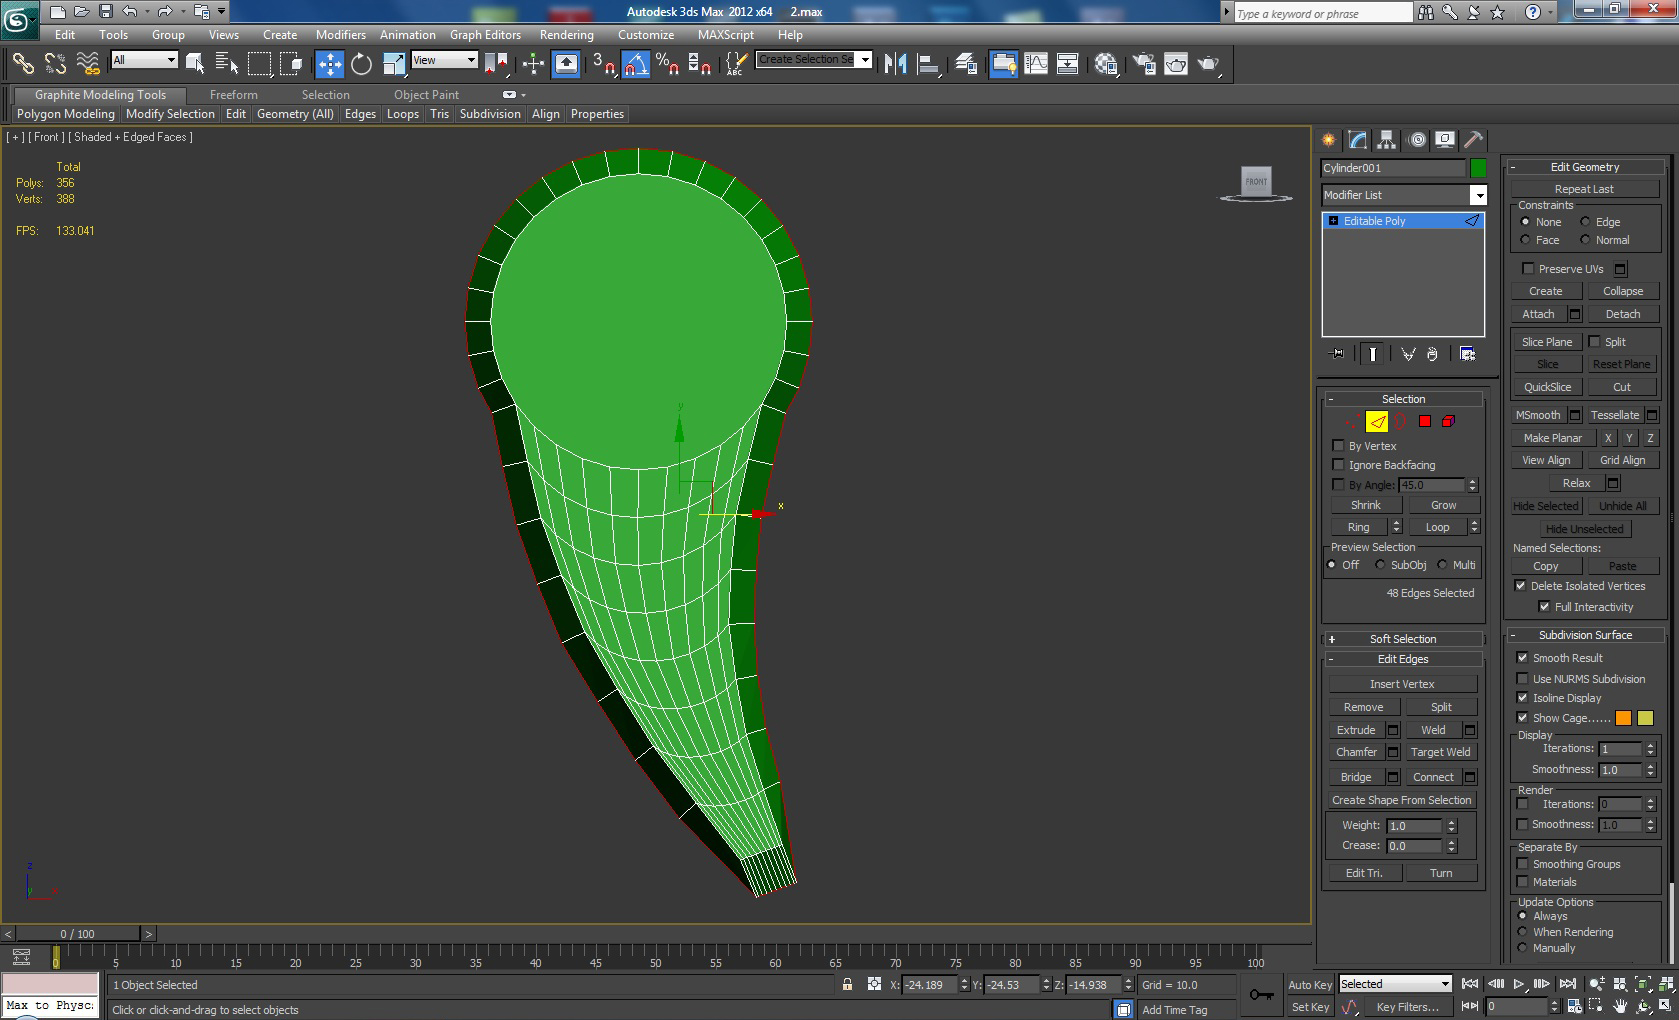Click the Mirror tool icon
This screenshot has height=1020, width=1679.
(896, 64)
